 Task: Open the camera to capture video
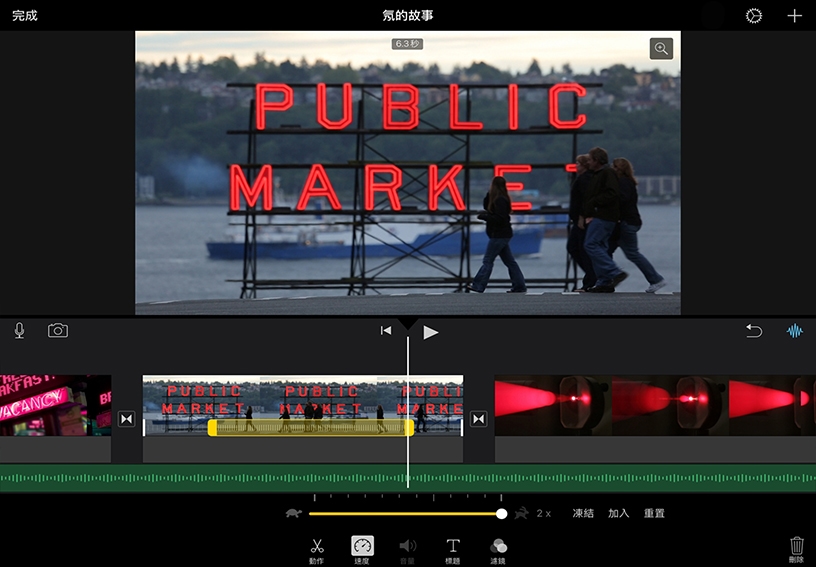(x=58, y=331)
